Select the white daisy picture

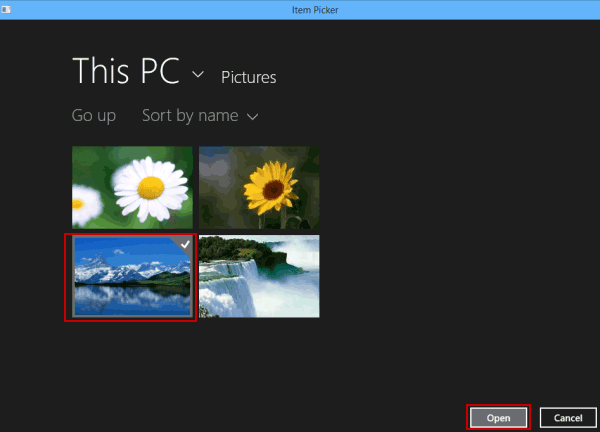coord(132,187)
